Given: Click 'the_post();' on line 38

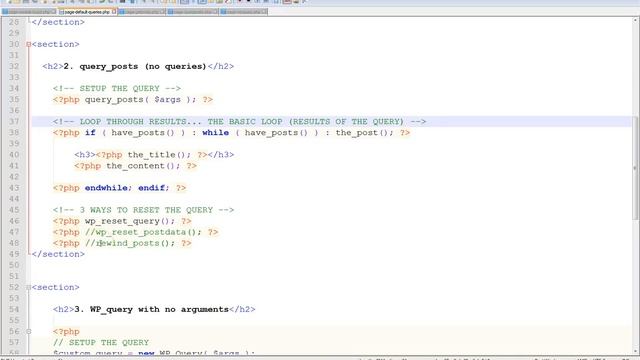Looking at the screenshot, I should pos(364,133).
